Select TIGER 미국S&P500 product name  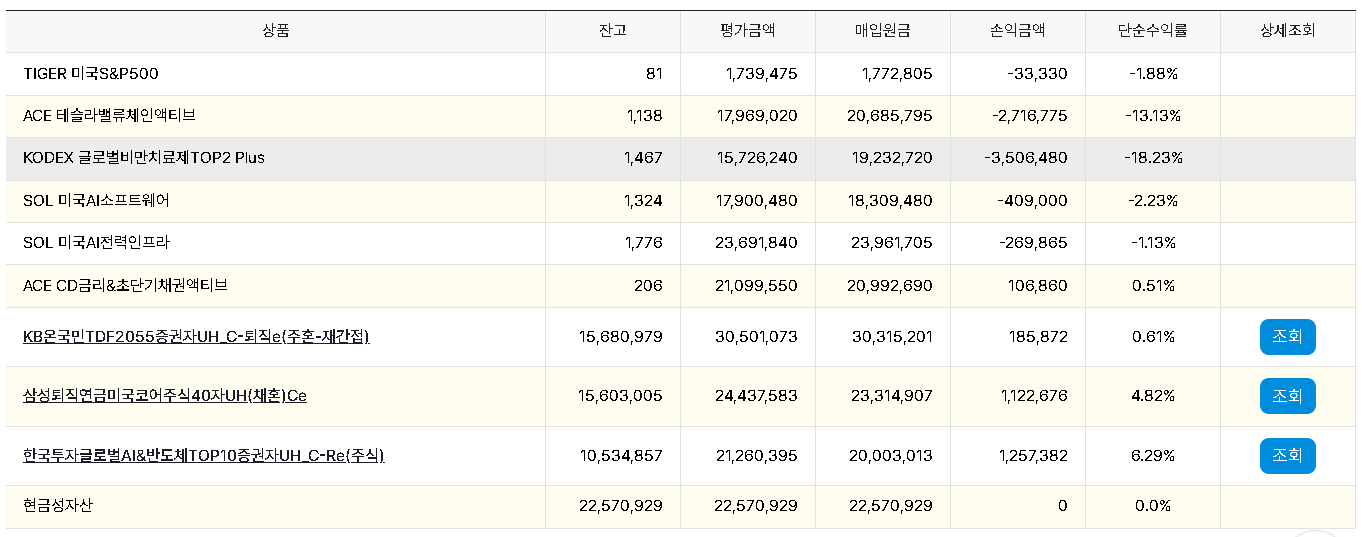click(91, 74)
